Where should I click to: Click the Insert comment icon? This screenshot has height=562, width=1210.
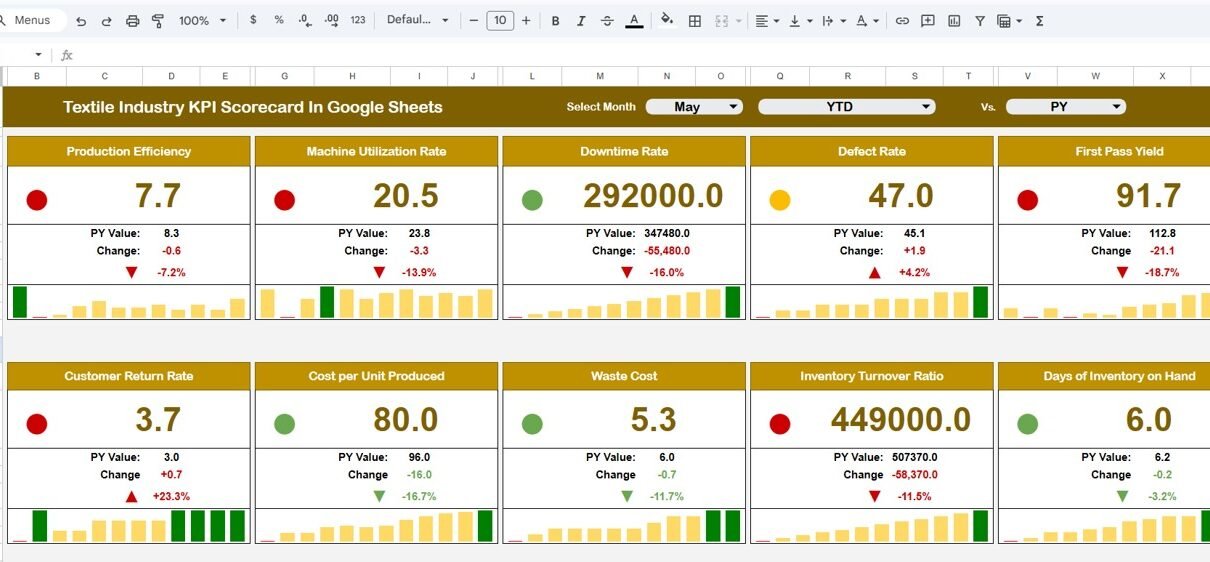click(928, 21)
